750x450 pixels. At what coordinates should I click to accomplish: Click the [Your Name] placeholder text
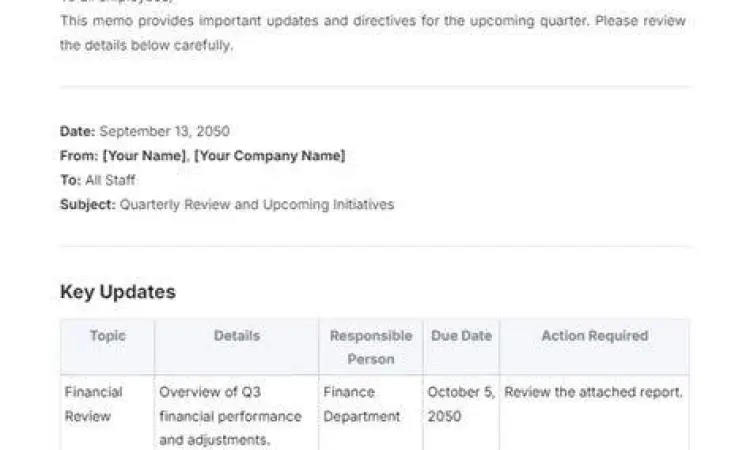point(145,156)
